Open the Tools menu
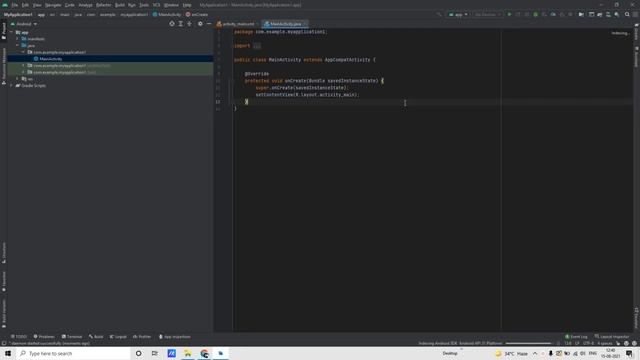 [x=144, y=5]
